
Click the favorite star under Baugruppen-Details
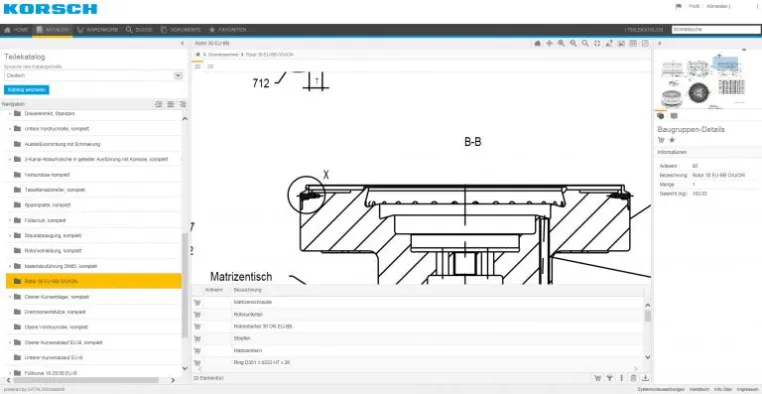pos(672,140)
